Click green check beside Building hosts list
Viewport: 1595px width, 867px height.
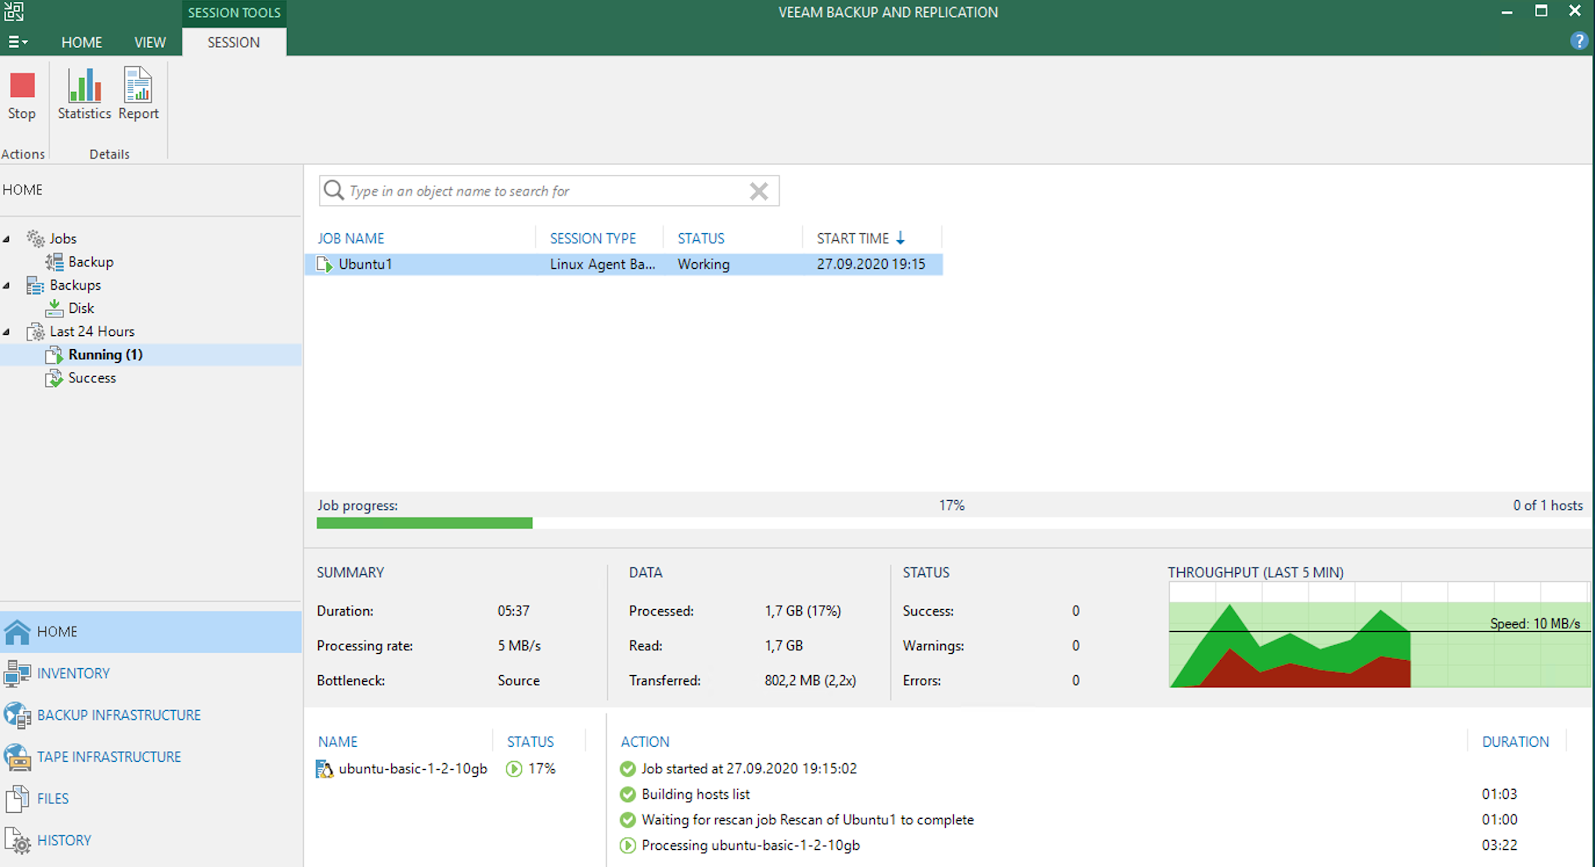[628, 794]
